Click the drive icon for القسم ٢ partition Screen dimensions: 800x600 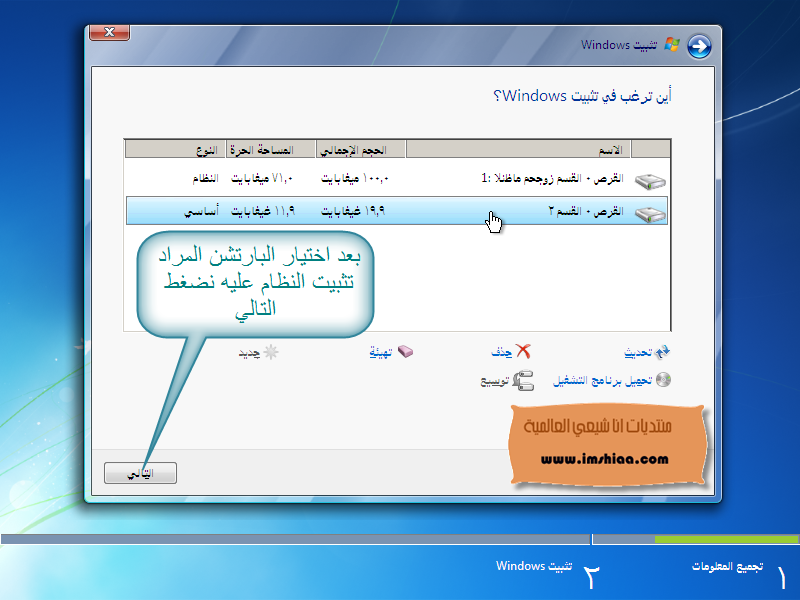(650, 213)
